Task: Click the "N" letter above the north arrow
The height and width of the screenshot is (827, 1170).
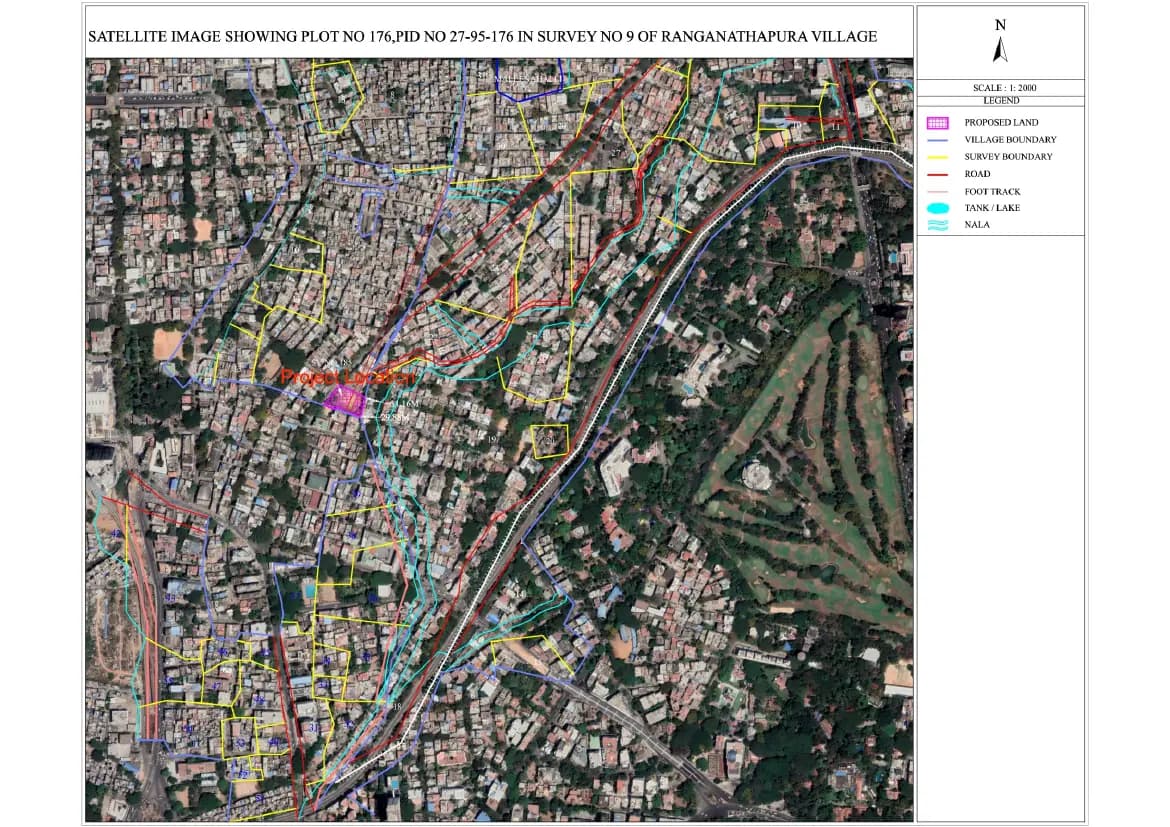Action: pyautogui.click(x=1001, y=25)
